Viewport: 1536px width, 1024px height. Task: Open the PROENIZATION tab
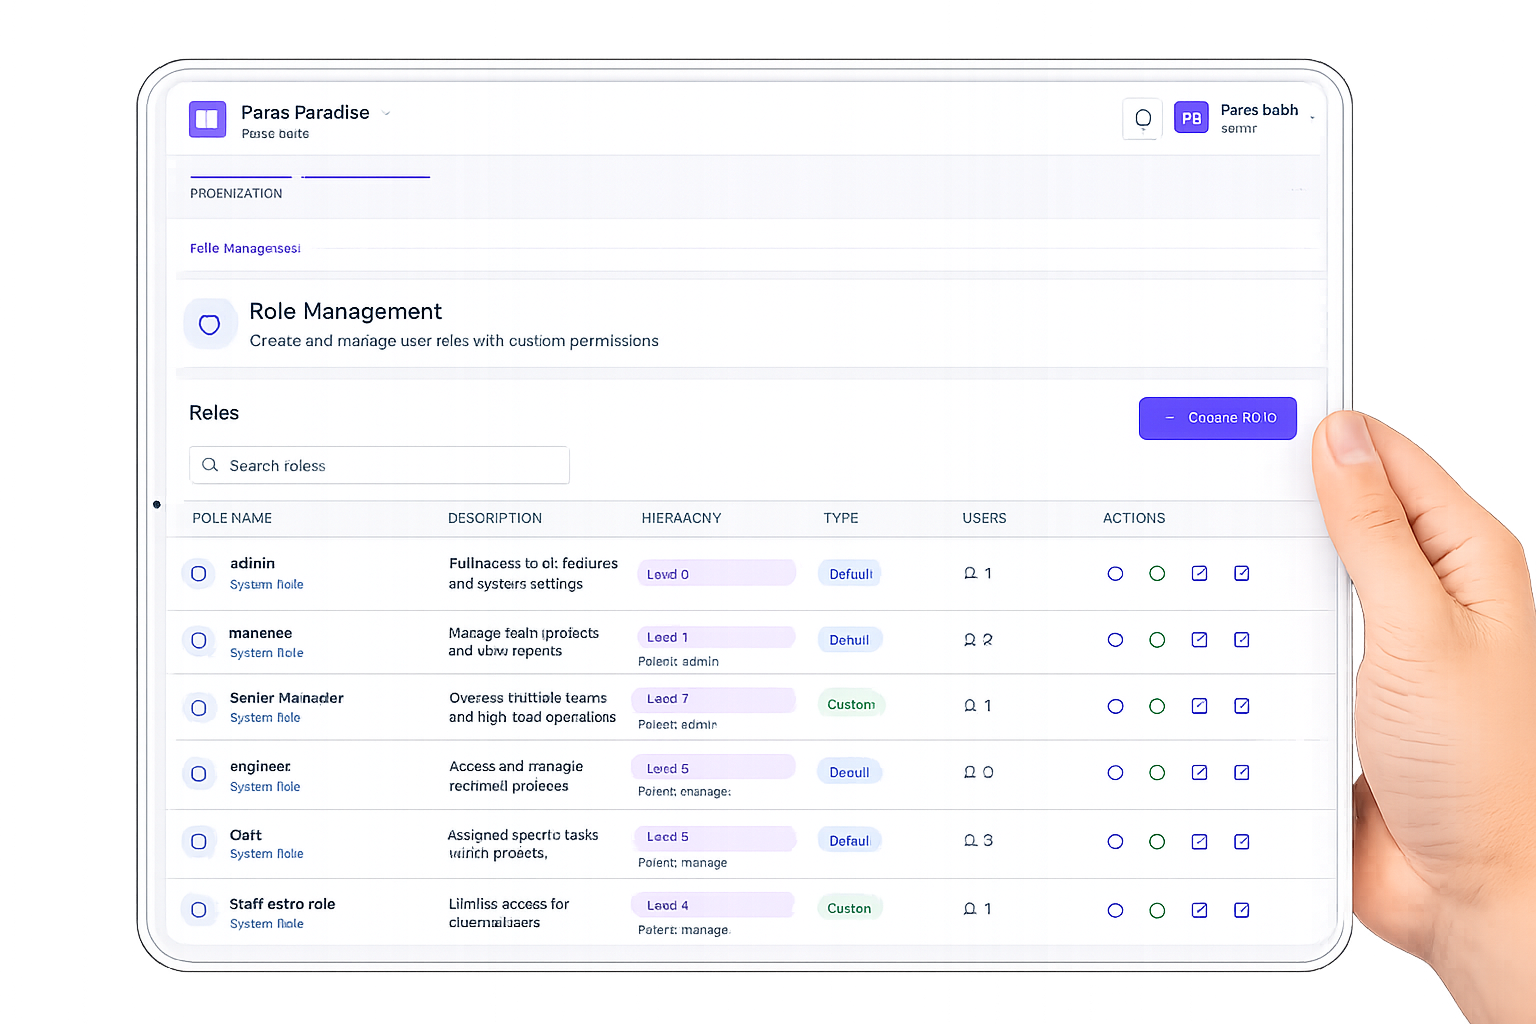point(236,193)
